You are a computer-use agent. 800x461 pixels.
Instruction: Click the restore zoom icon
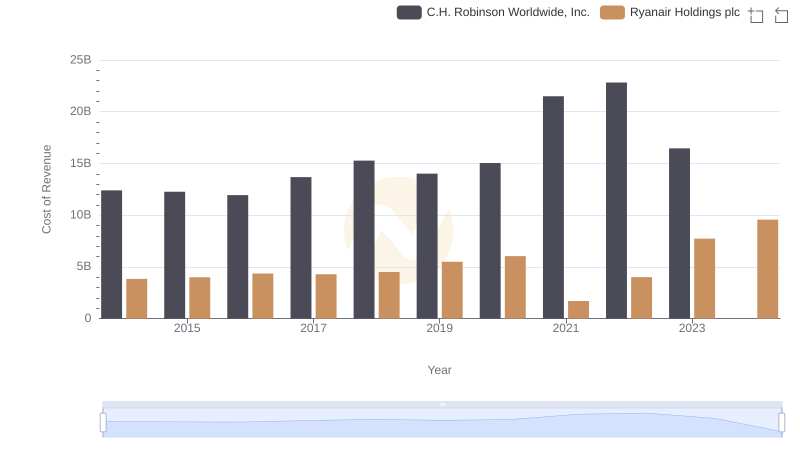tap(781, 15)
